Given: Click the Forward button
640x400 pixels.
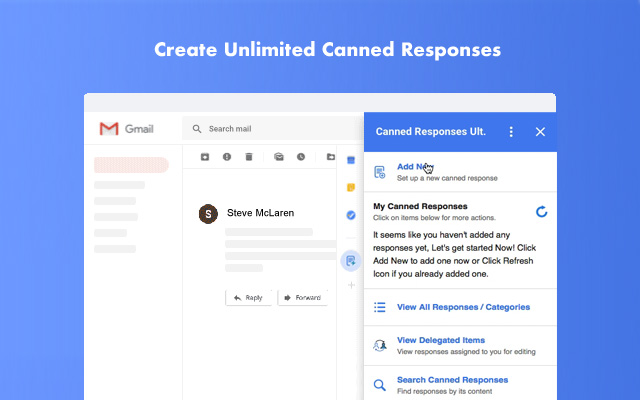Looking at the screenshot, I should (302, 298).
